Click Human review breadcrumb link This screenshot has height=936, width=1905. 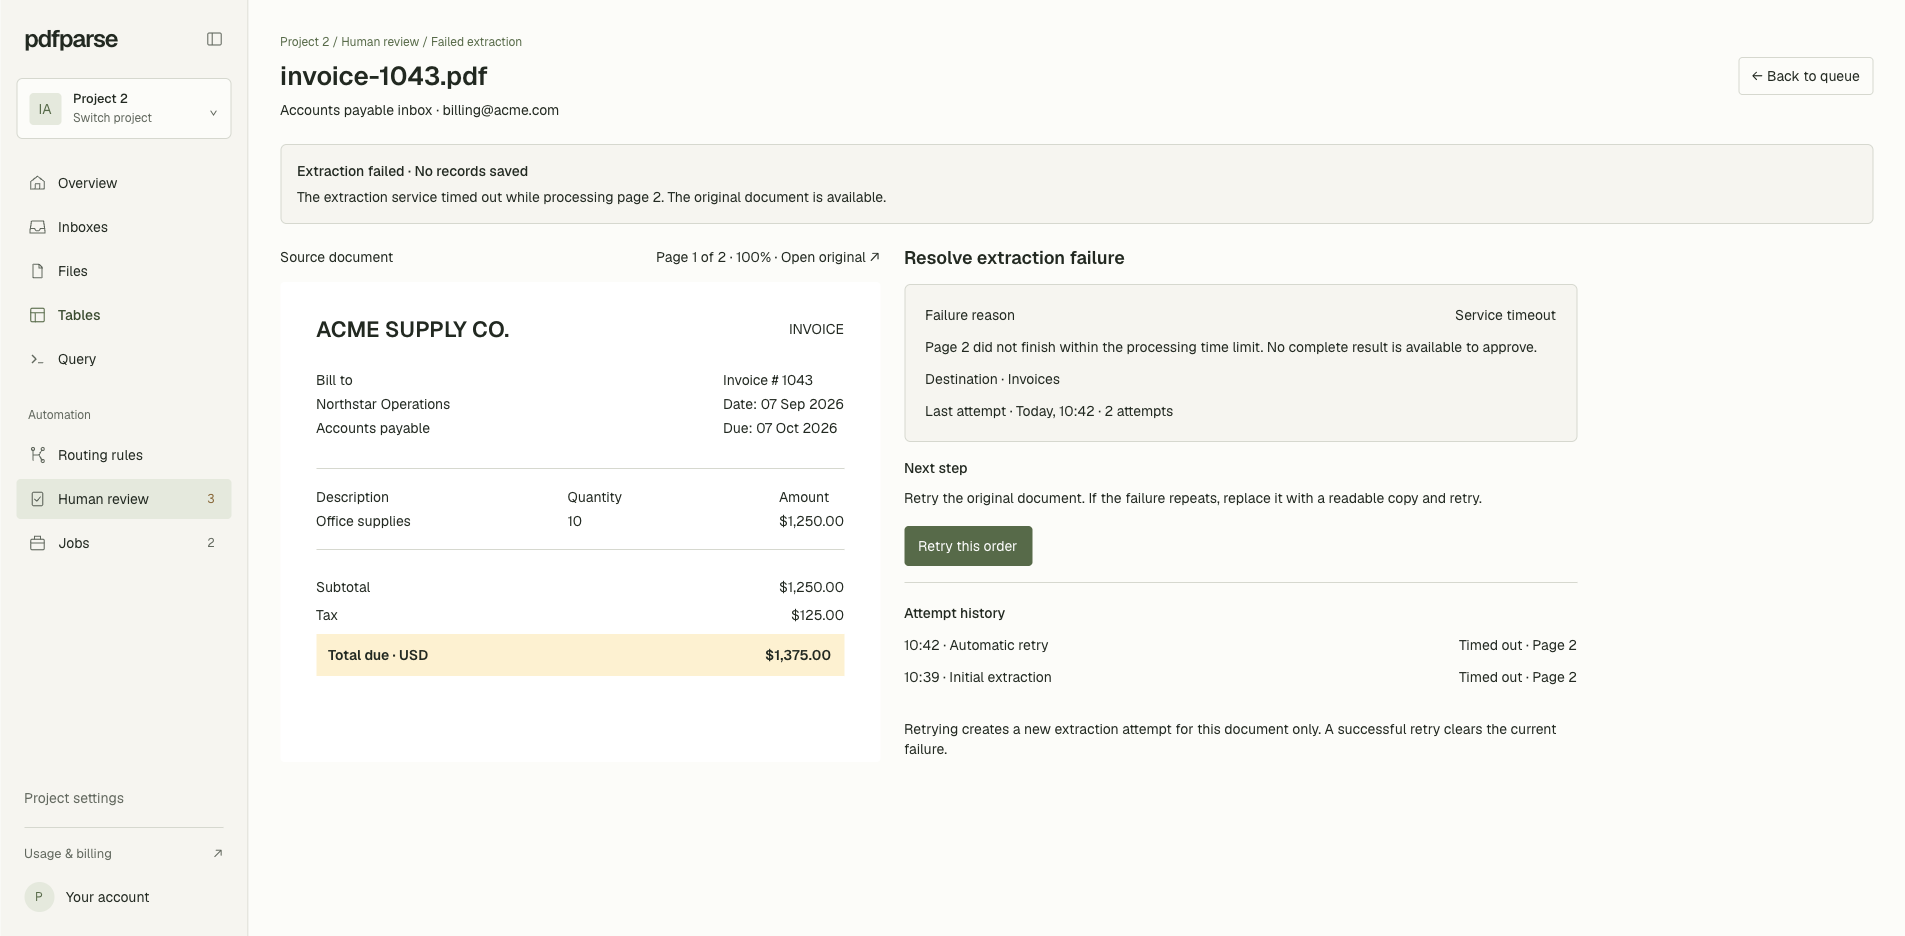pos(380,42)
